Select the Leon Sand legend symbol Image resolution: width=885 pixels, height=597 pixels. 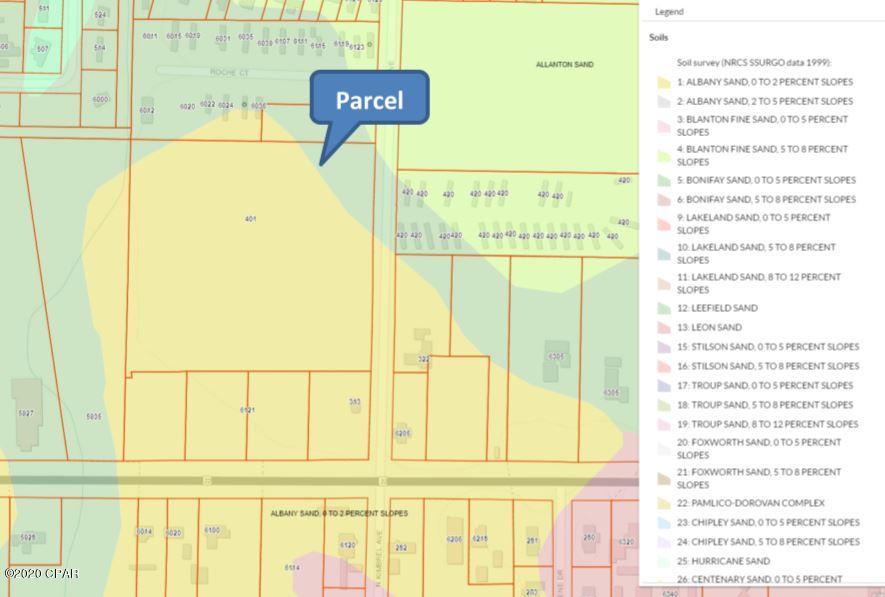[x=663, y=328]
